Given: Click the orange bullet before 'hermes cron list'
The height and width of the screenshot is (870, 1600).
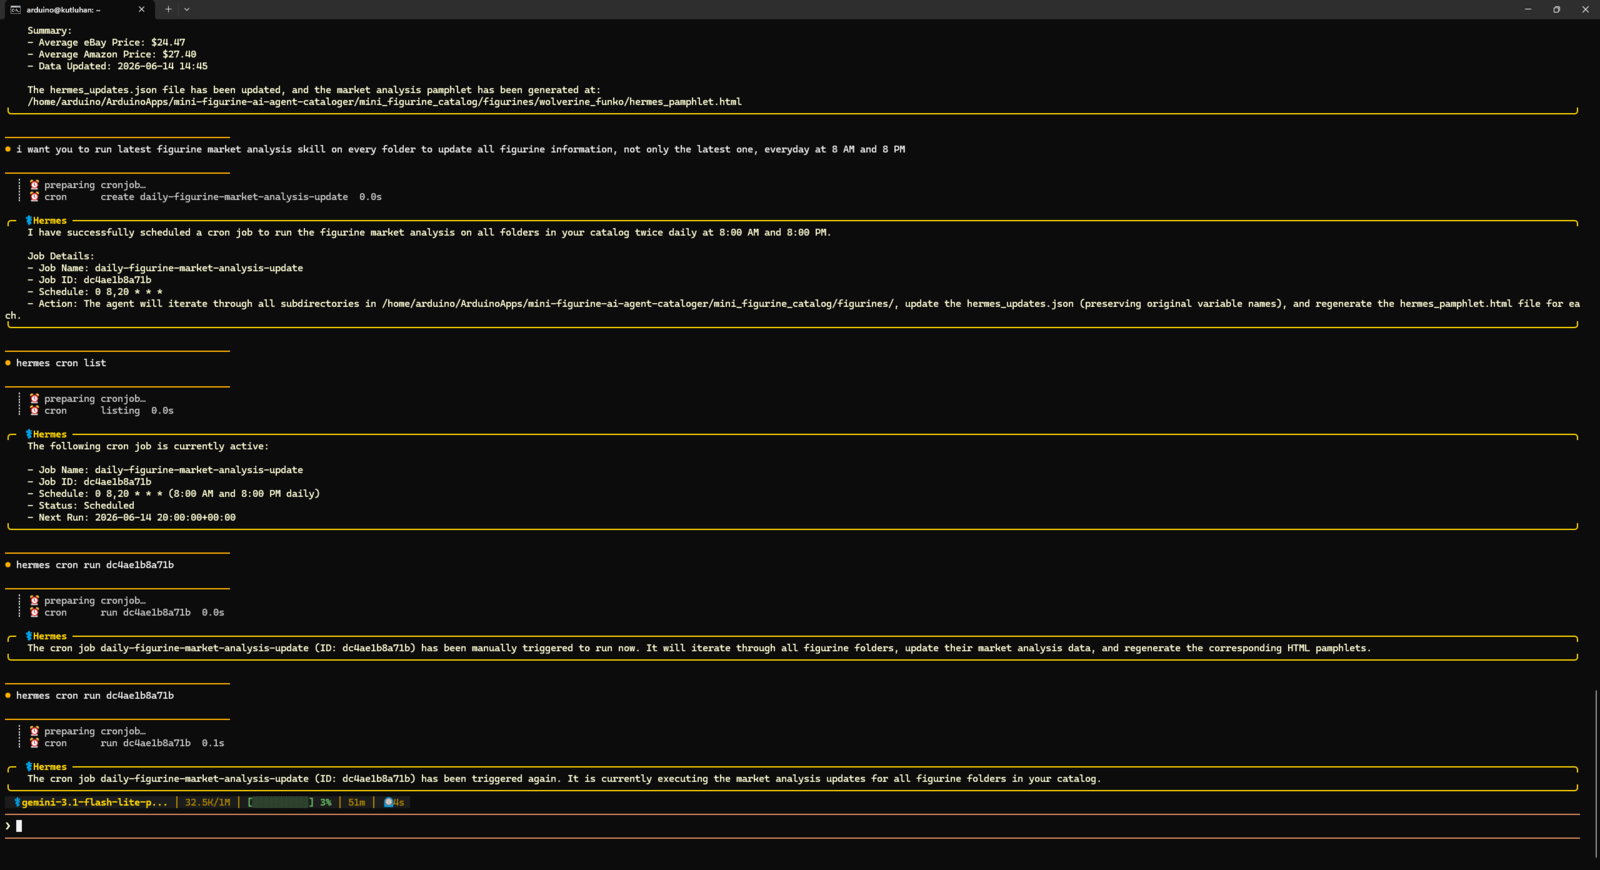Looking at the screenshot, I should [x=8, y=363].
